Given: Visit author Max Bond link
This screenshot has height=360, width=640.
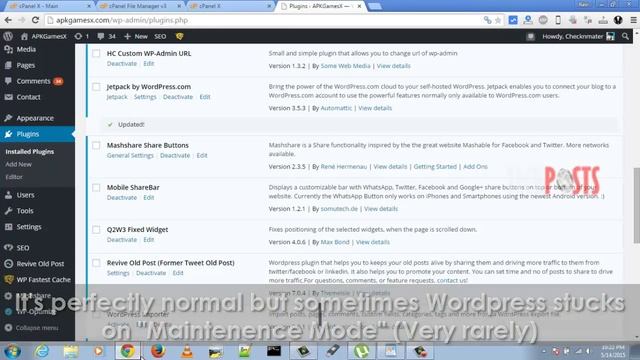Looking at the screenshot, I should click(x=335, y=242).
